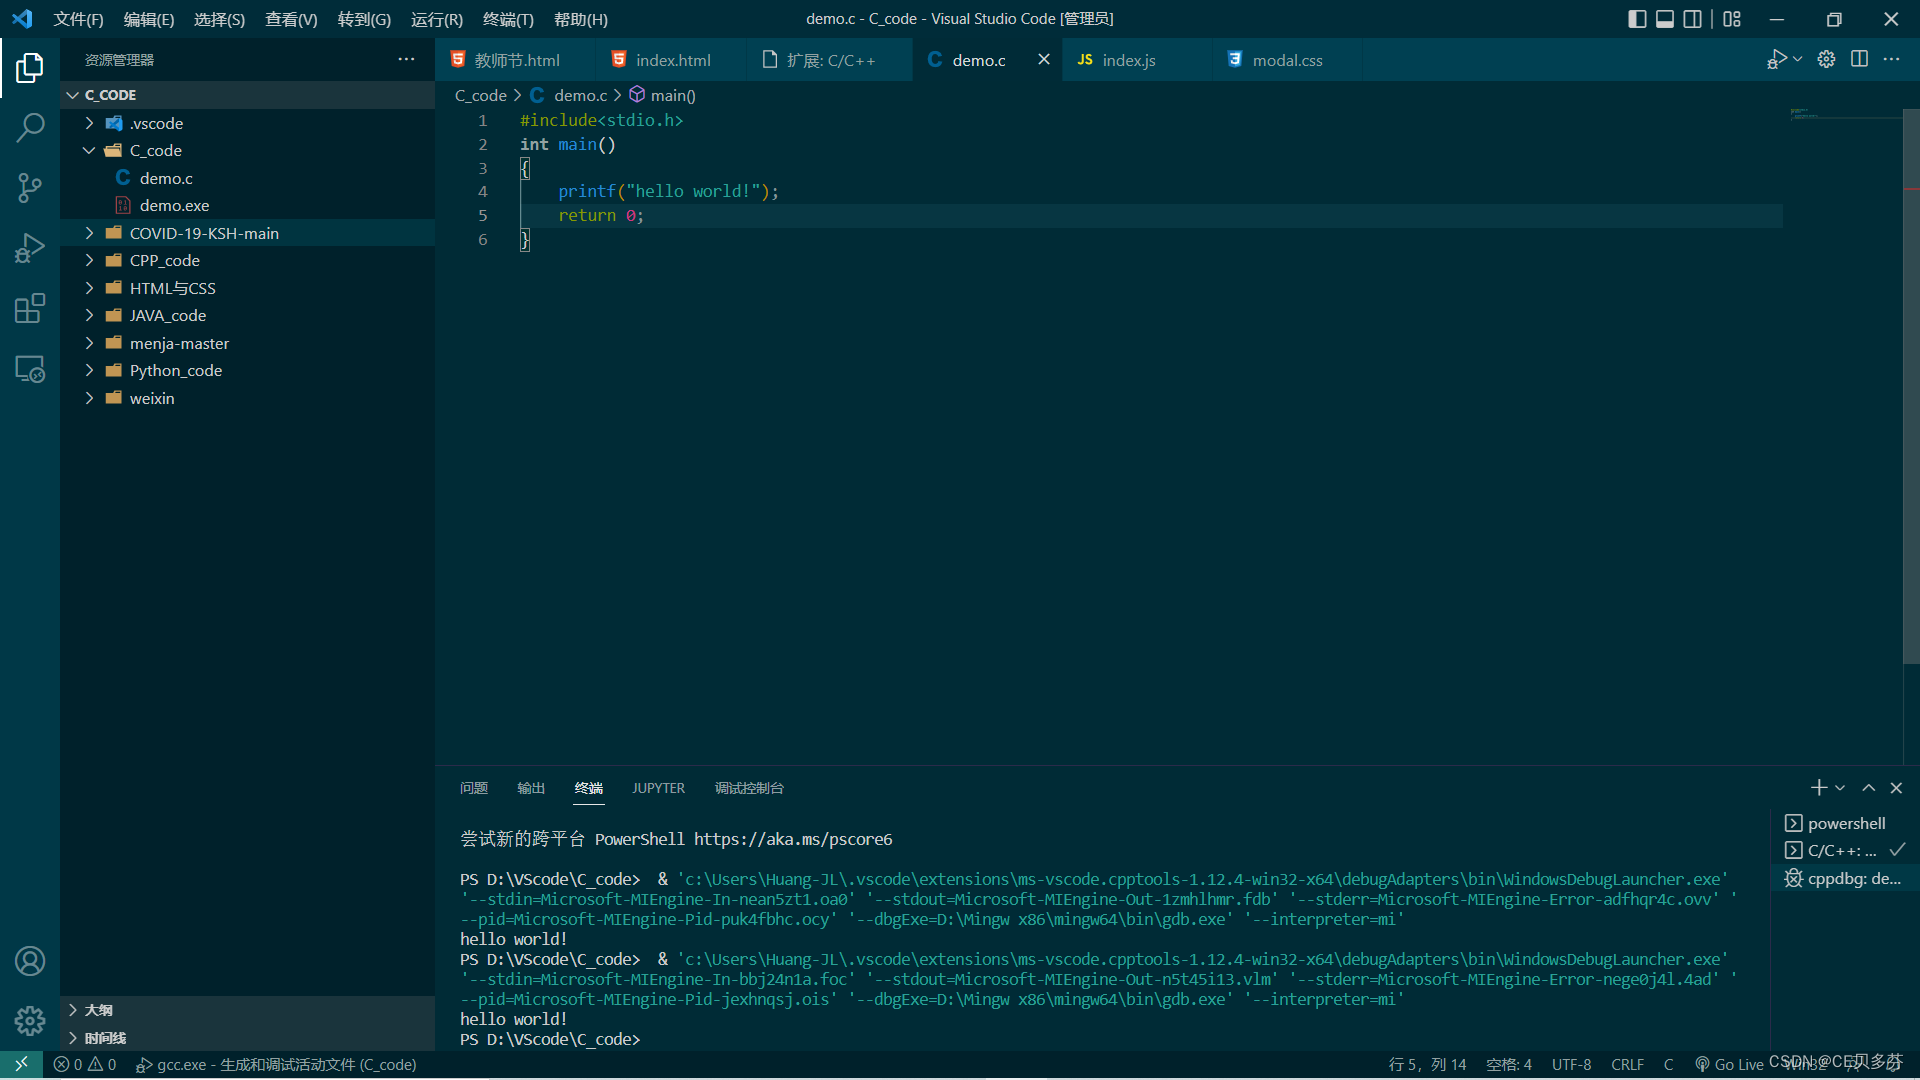The width and height of the screenshot is (1920, 1080).
Task: Open demo.exe in the file explorer
Action: coord(174,205)
